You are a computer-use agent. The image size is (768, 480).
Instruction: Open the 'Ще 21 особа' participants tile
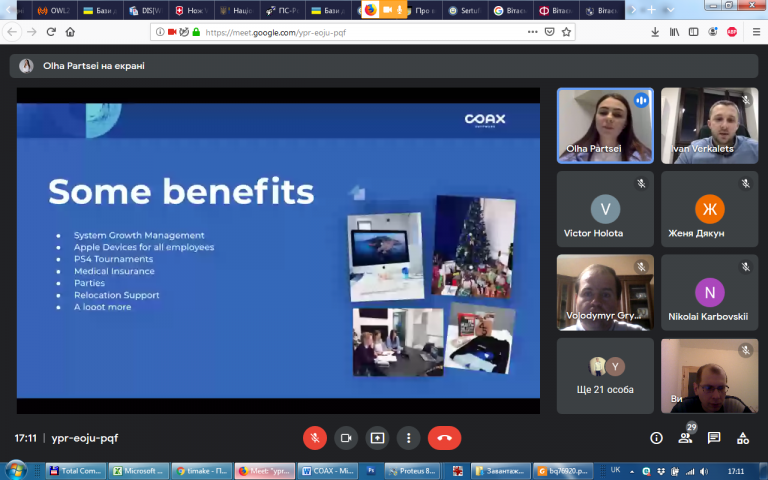[x=605, y=376]
